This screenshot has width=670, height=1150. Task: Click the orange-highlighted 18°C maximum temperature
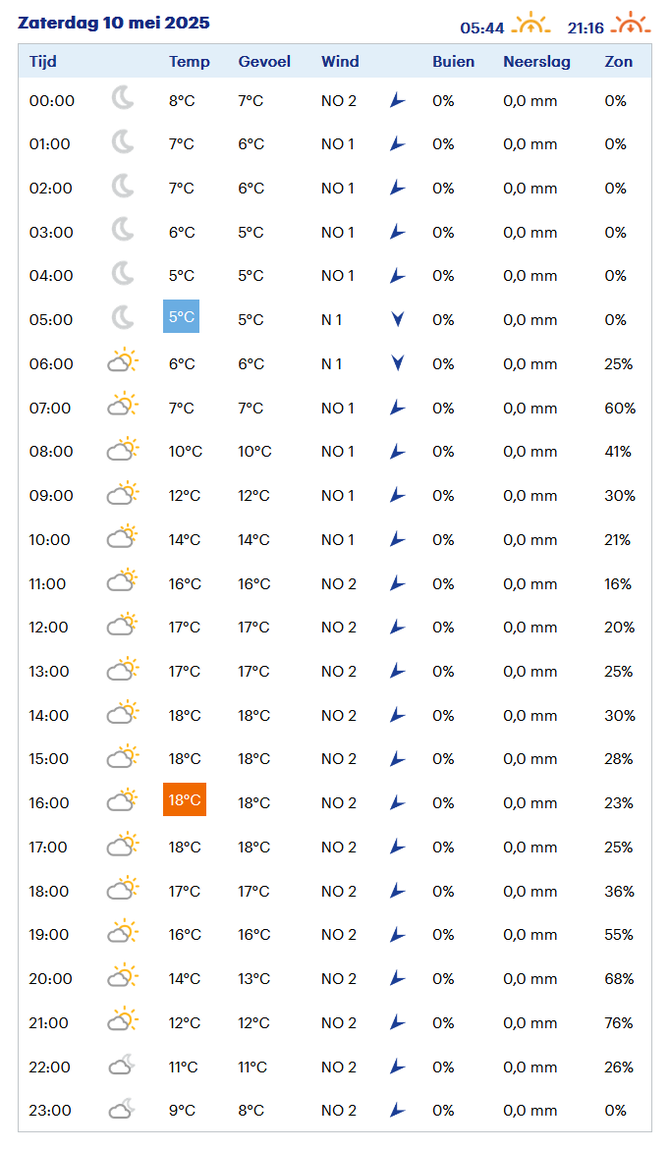184,799
